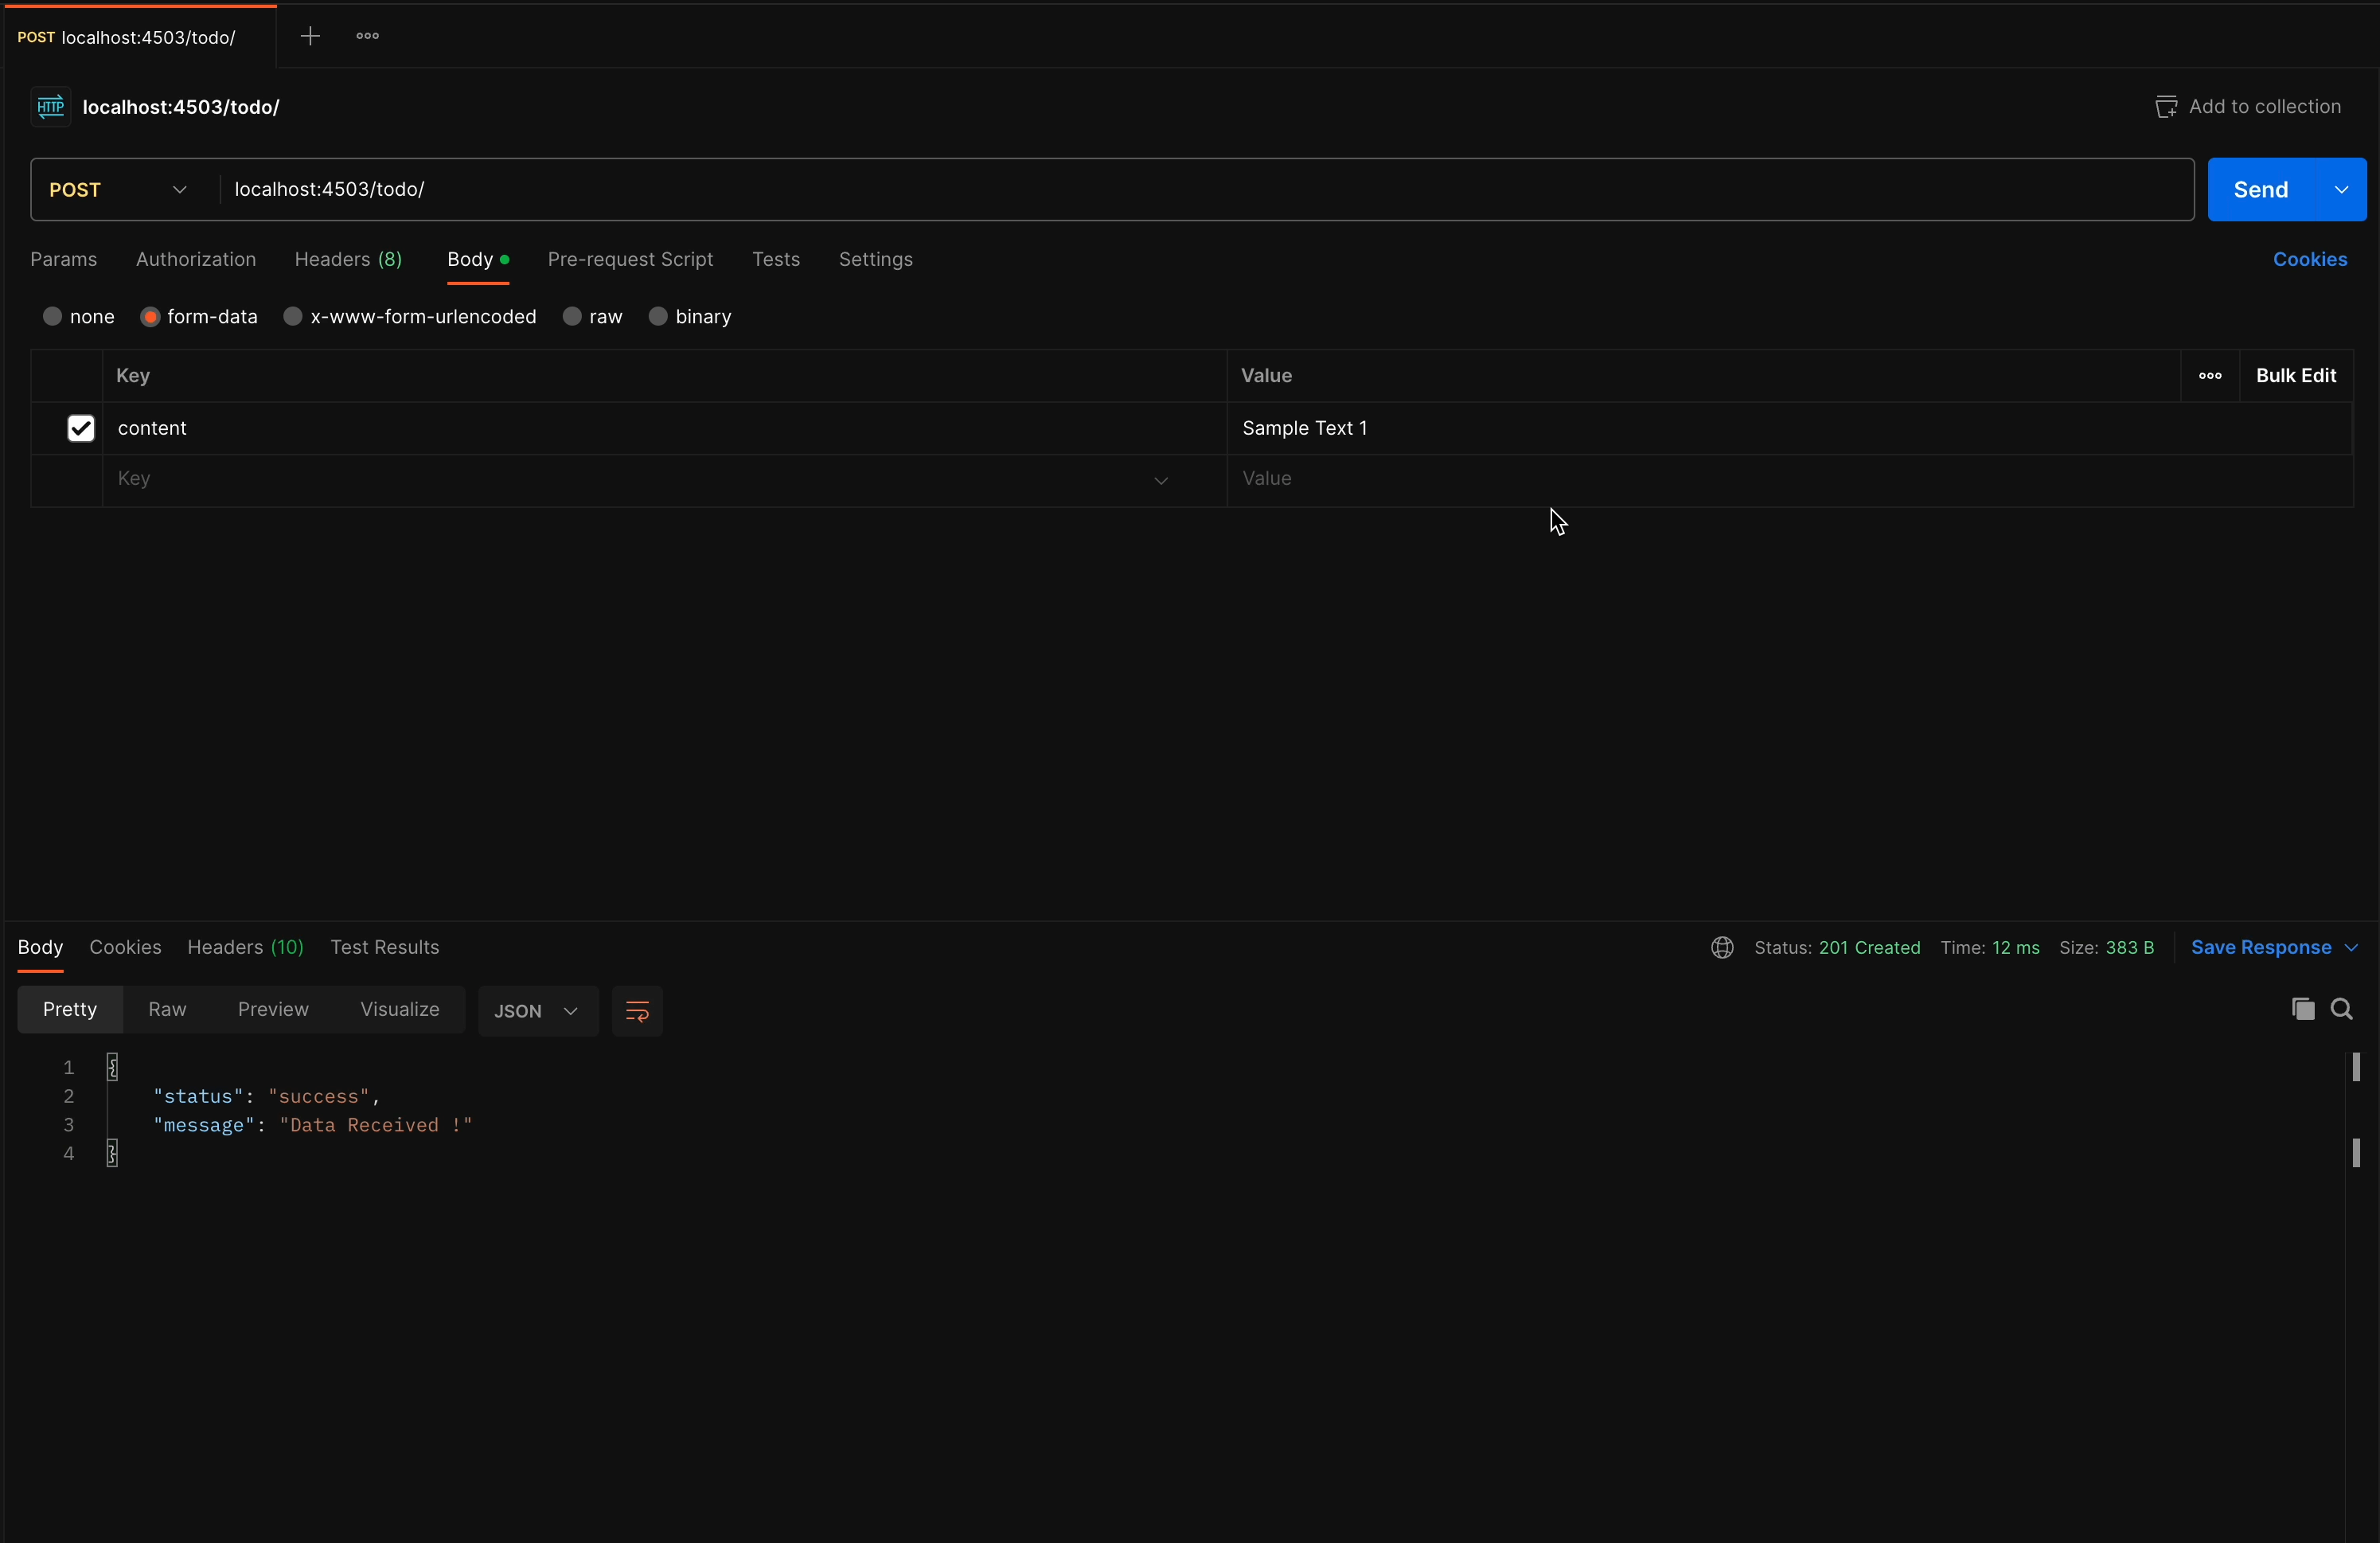
Task: Open more options for the key-value table
Action: 2209,377
